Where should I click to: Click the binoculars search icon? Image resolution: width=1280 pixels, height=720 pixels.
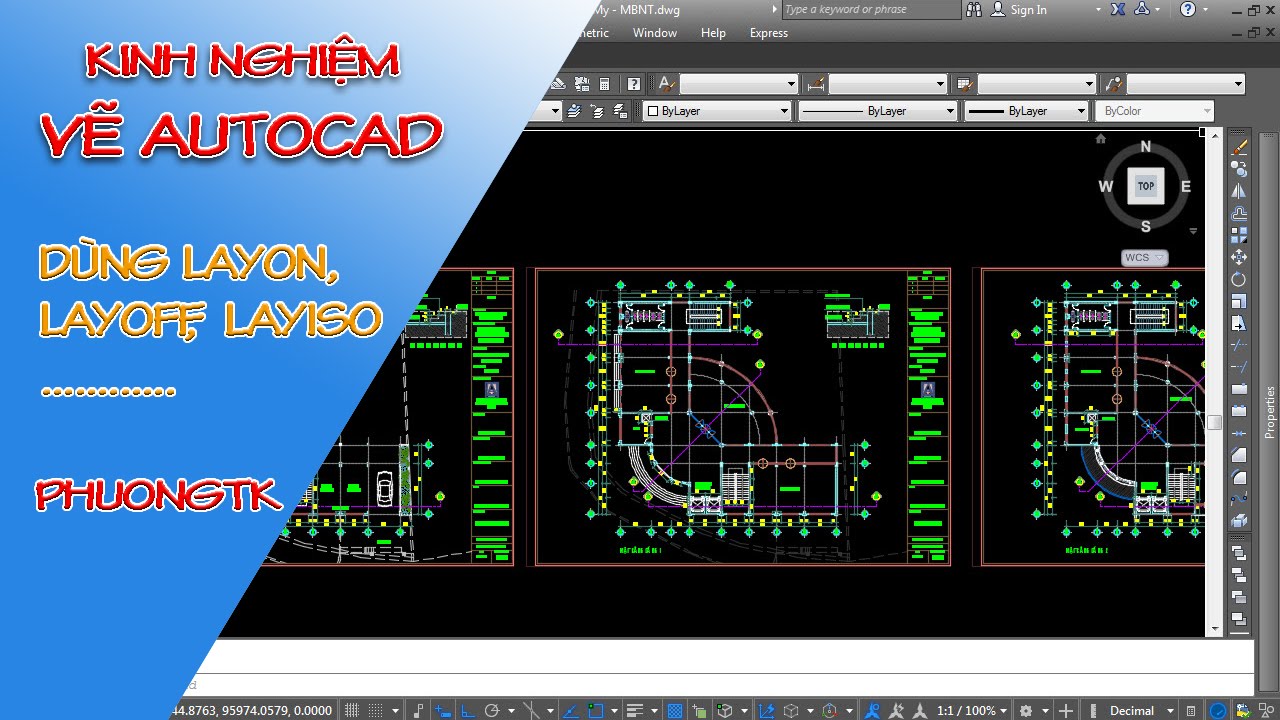(x=975, y=9)
